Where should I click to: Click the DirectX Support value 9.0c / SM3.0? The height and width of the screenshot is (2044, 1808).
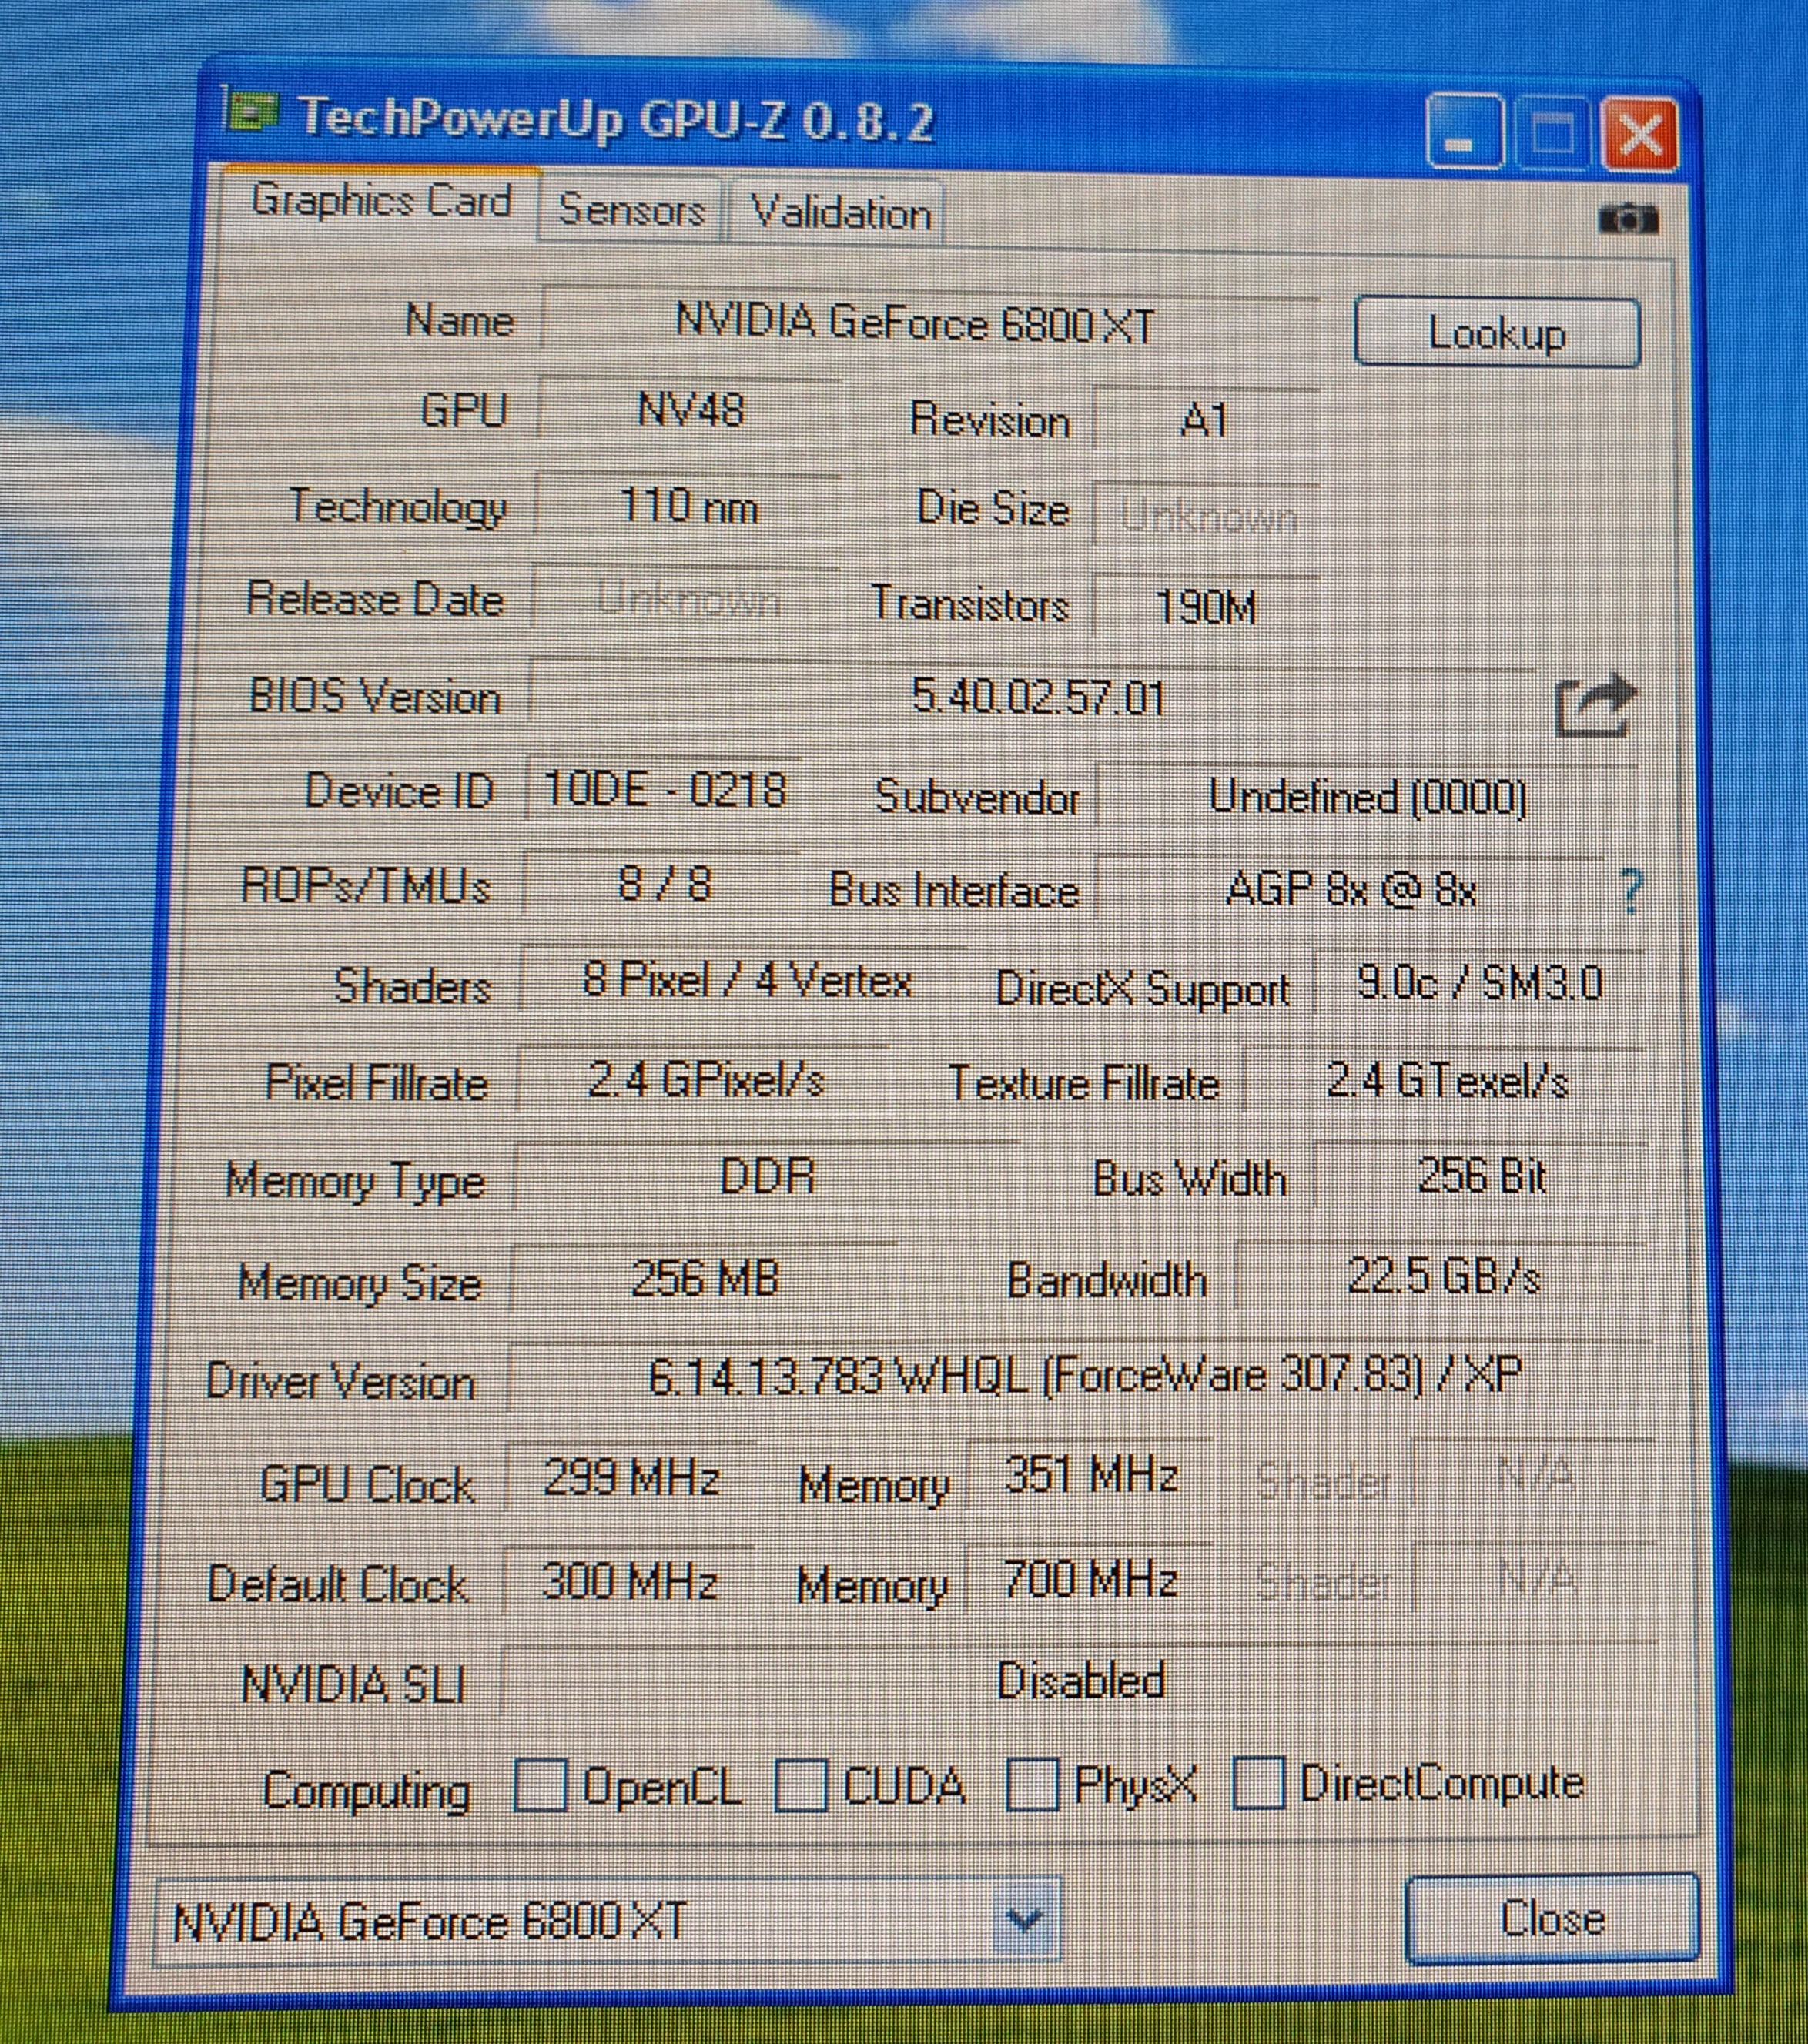pos(1479,984)
